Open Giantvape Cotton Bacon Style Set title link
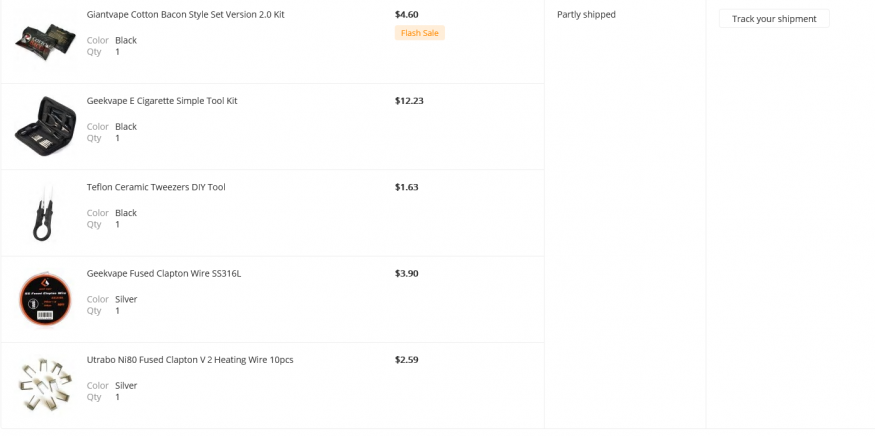Image resolution: width=875 pixels, height=436 pixels. pos(185,15)
